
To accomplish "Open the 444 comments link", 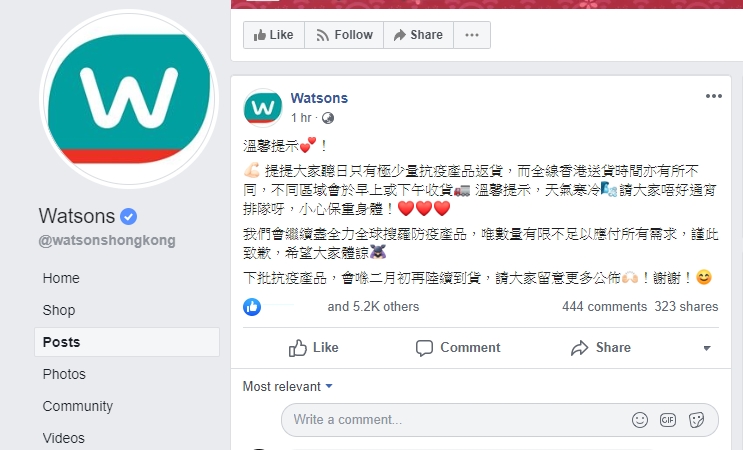I will click(604, 307).
